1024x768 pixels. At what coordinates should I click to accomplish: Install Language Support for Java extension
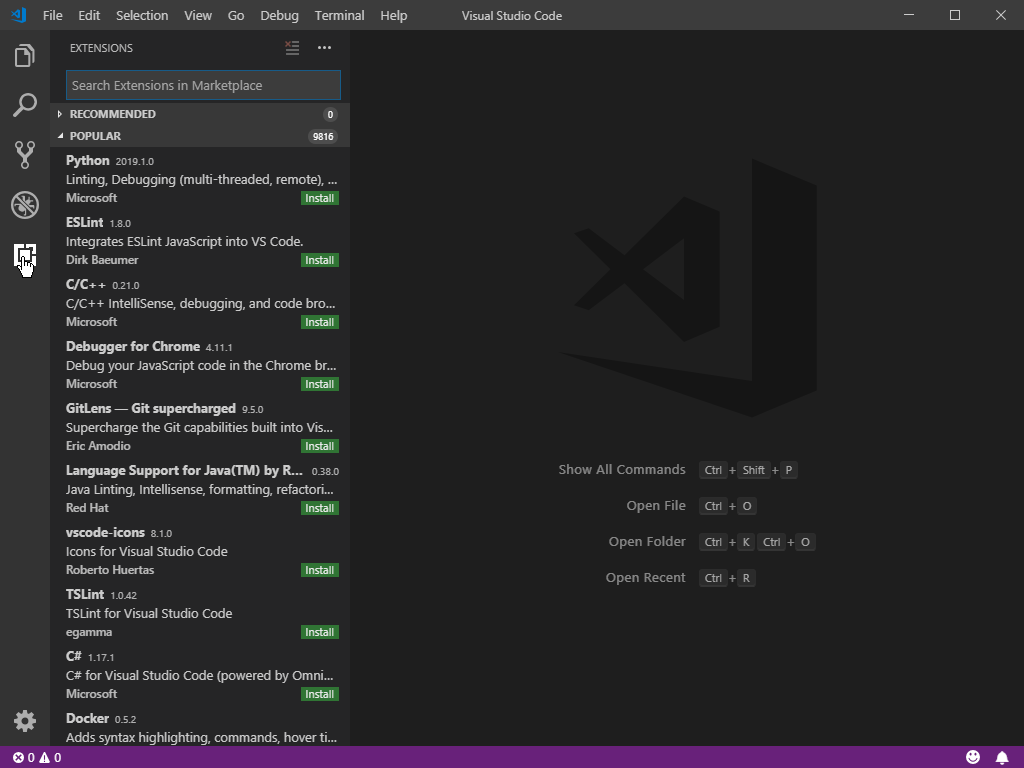point(320,508)
